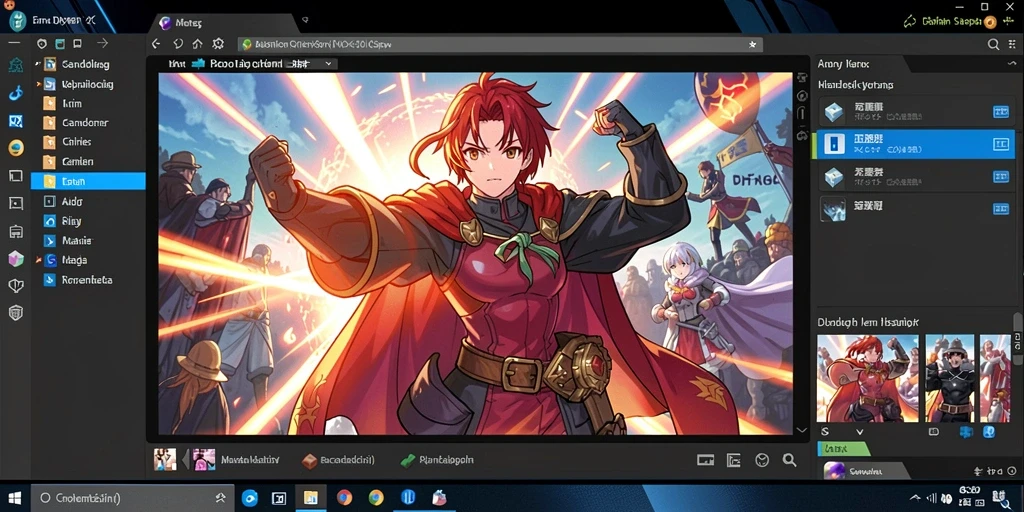1024x512 pixels.
Task: Click the home icon in navigation bar
Action: click(197, 44)
